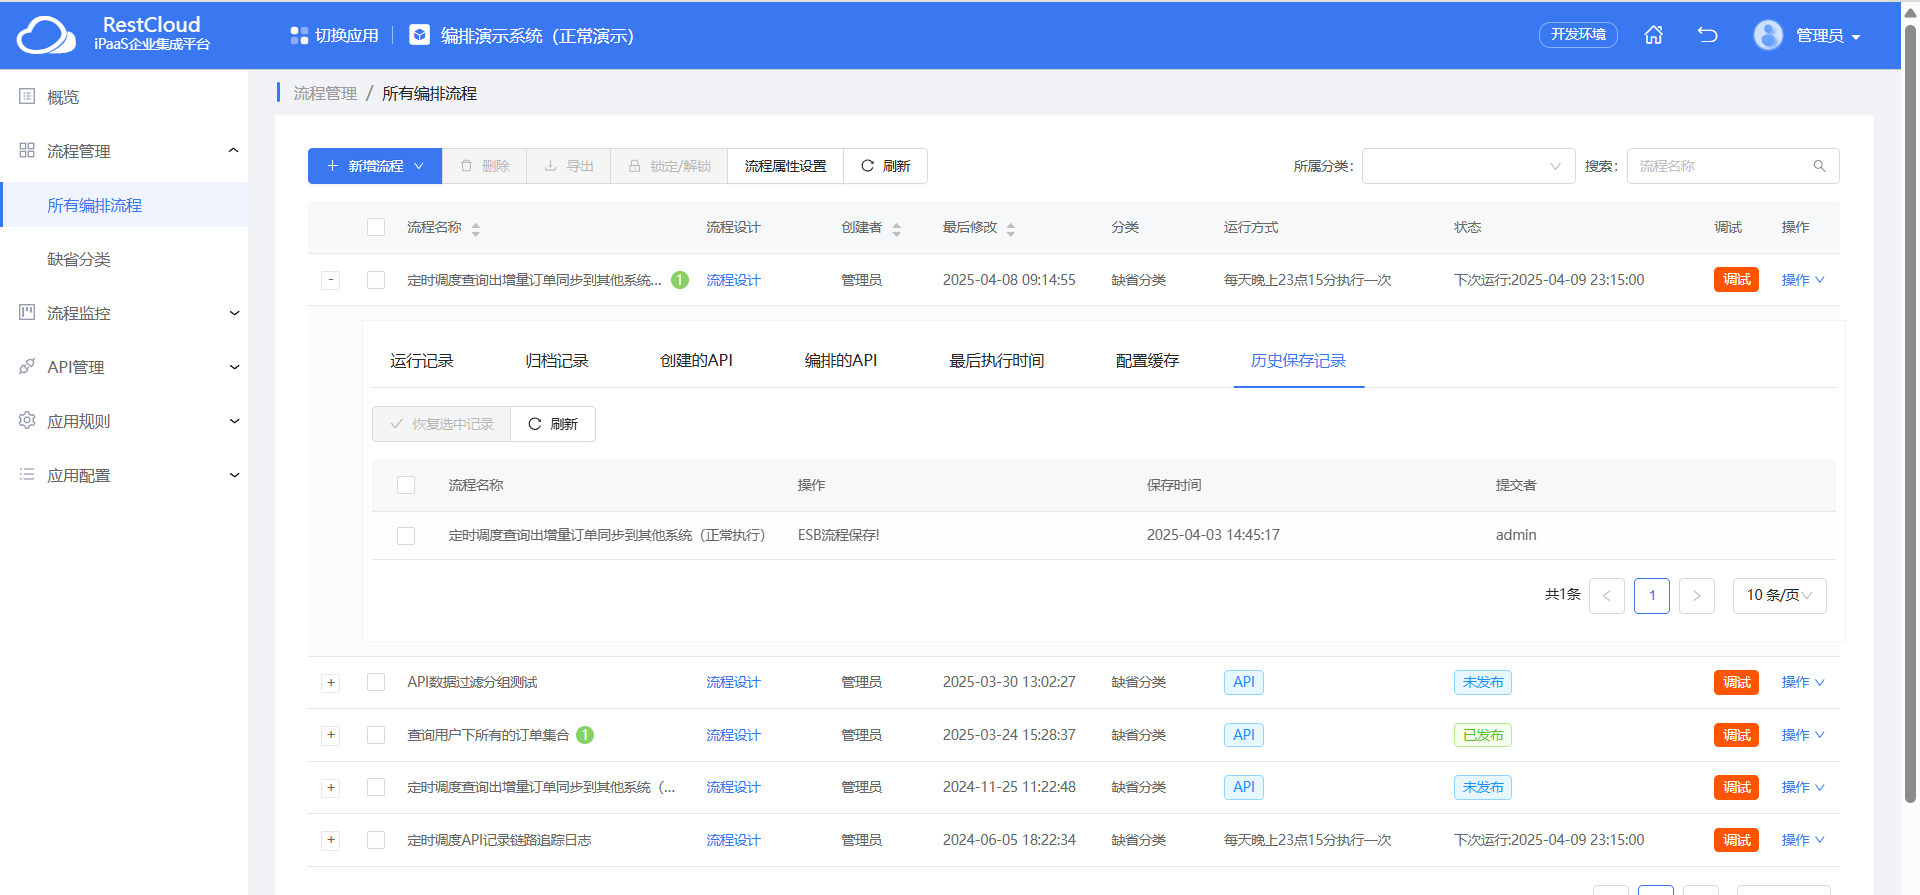1920x895 pixels.
Task: Open the home icon in header
Action: pyautogui.click(x=1654, y=35)
